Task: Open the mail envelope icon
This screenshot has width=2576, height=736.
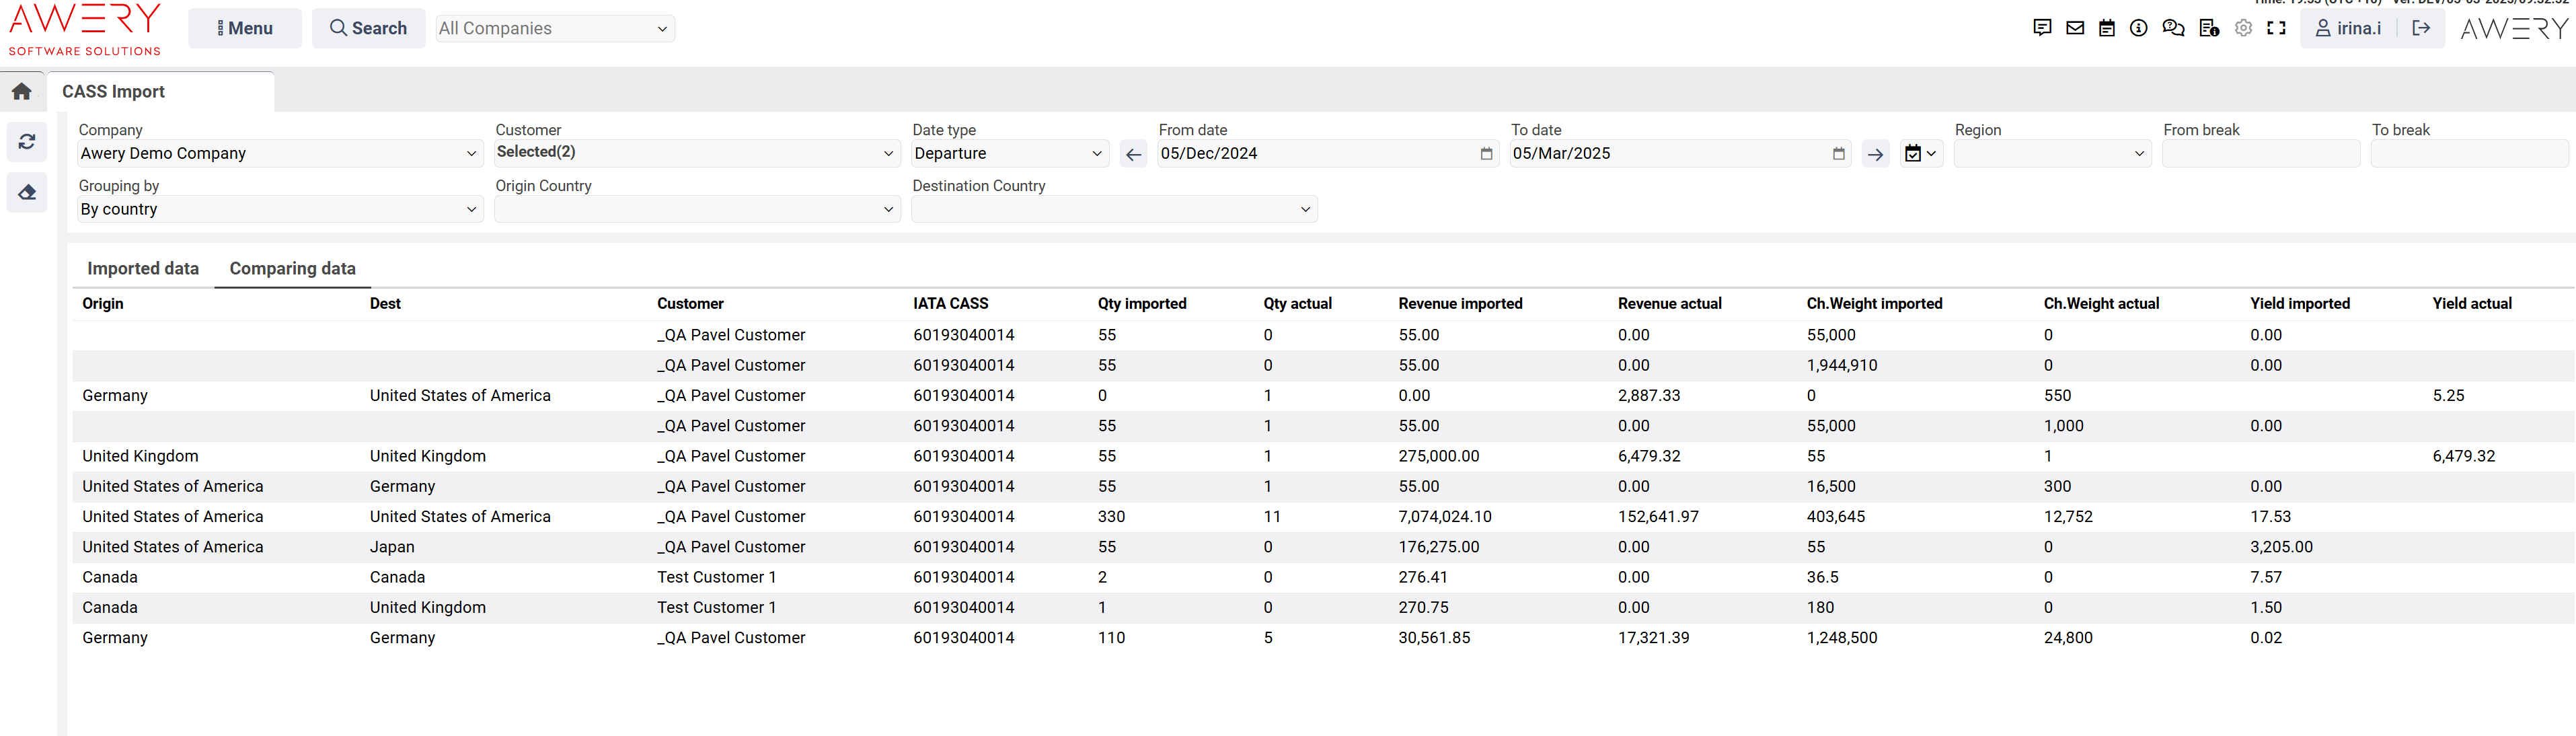Action: point(2075,28)
